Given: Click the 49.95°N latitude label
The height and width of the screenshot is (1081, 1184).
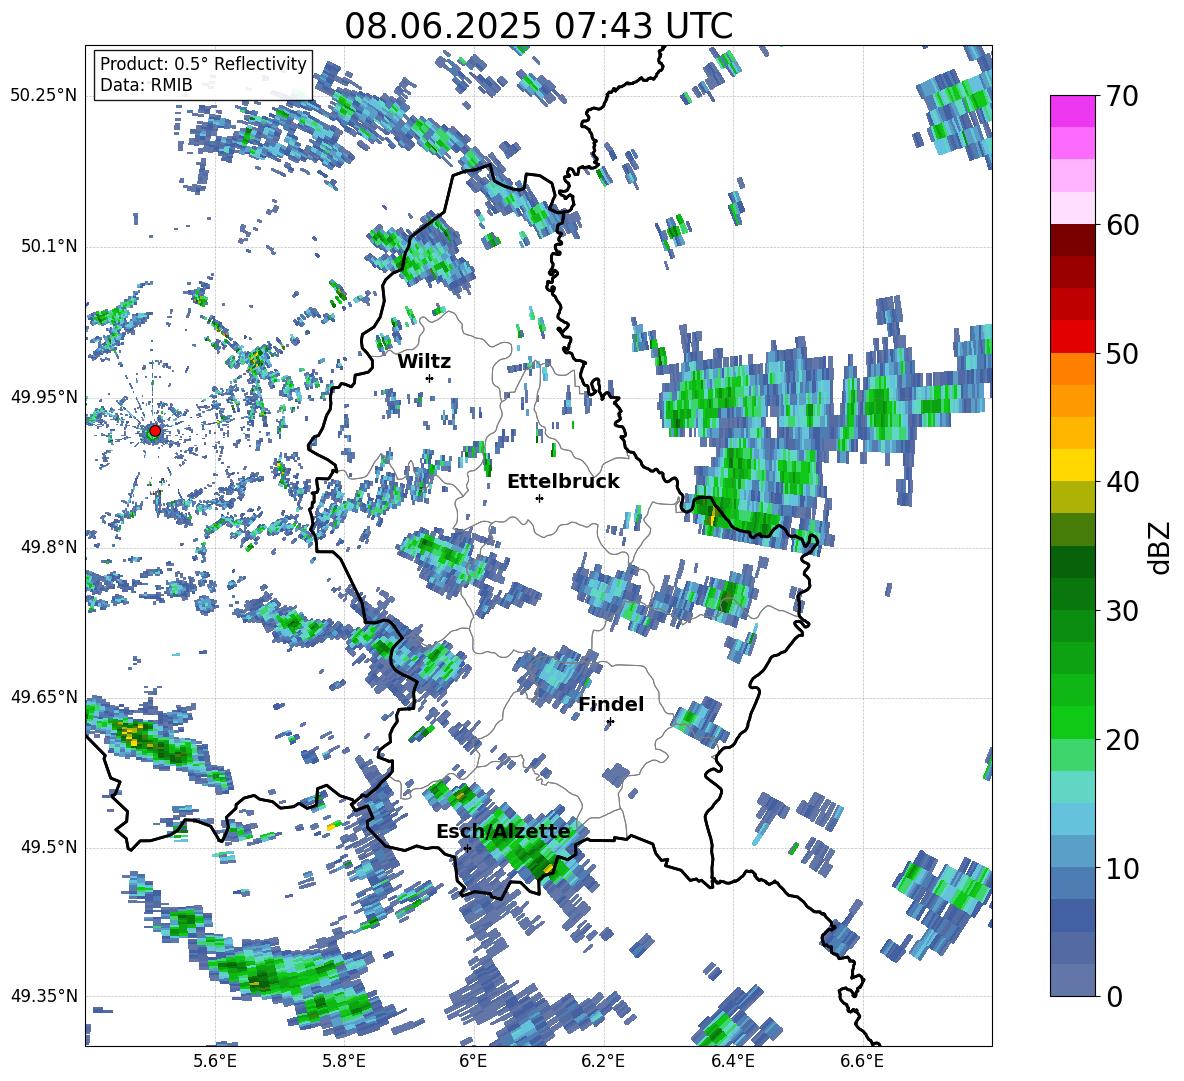Looking at the screenshot, I should tap(44, 397).
